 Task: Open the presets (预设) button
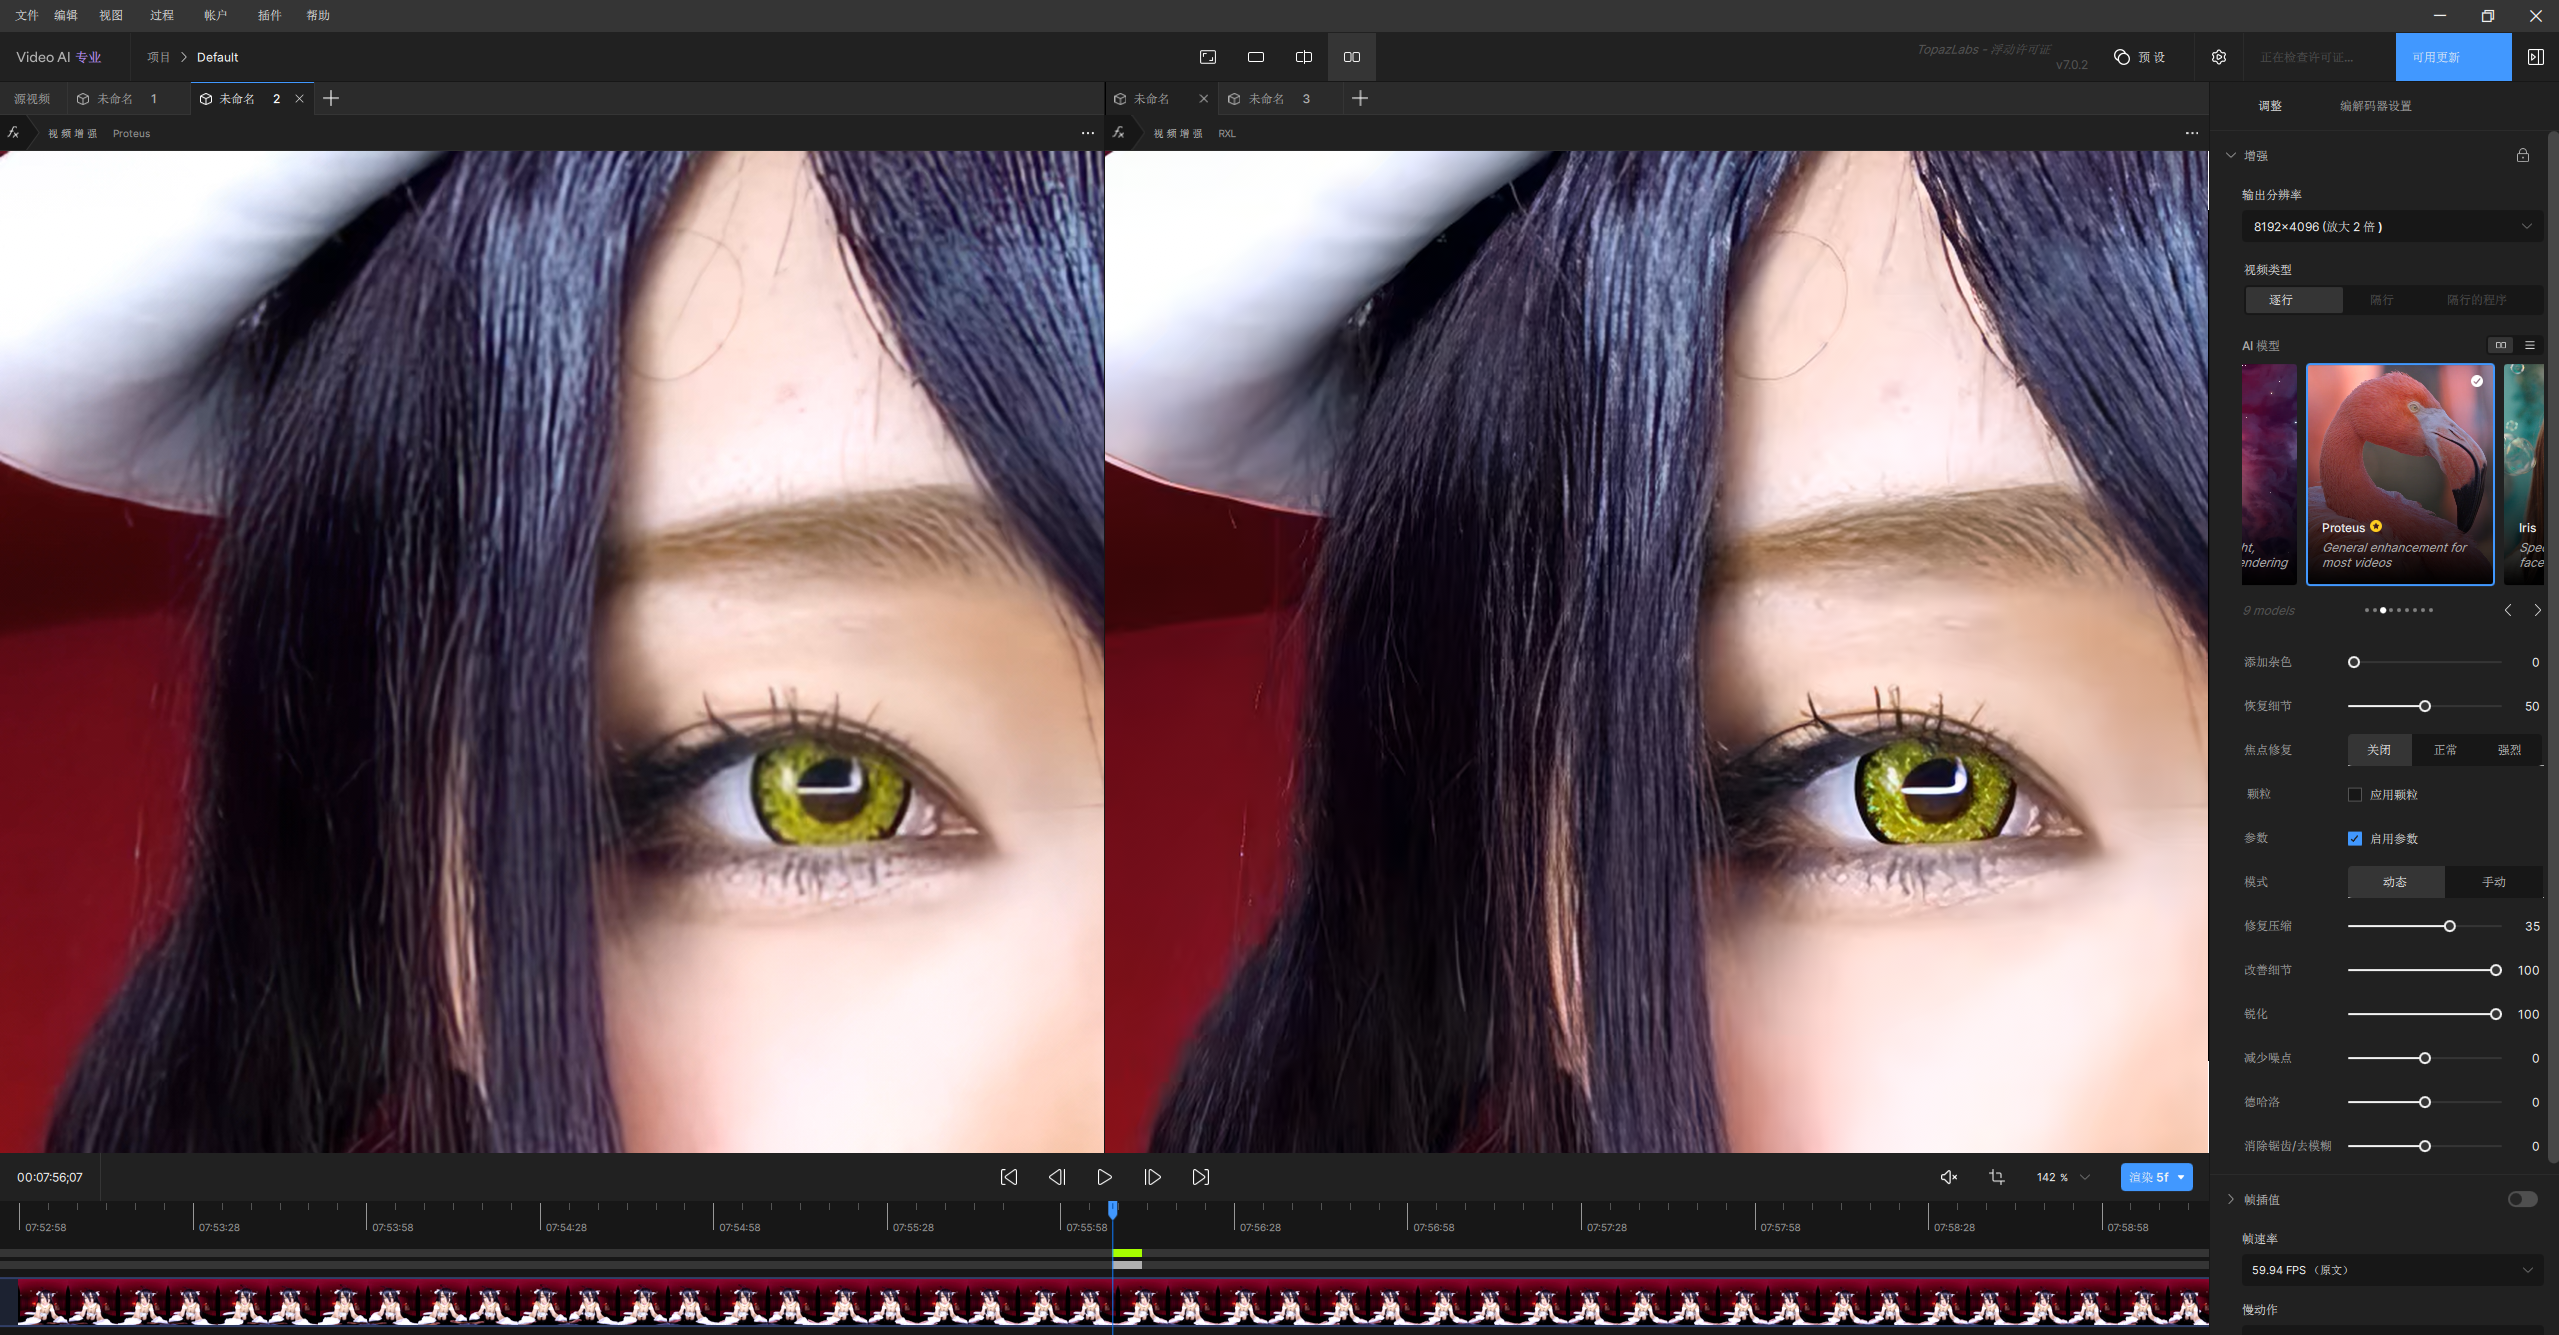tap(2140, 57)
